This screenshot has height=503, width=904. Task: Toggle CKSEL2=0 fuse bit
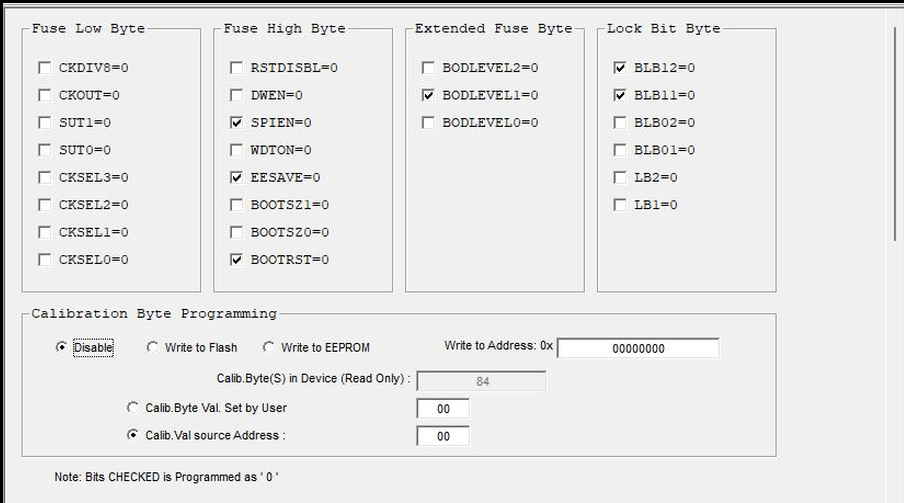pyautogui.click(x=44, y=205)
